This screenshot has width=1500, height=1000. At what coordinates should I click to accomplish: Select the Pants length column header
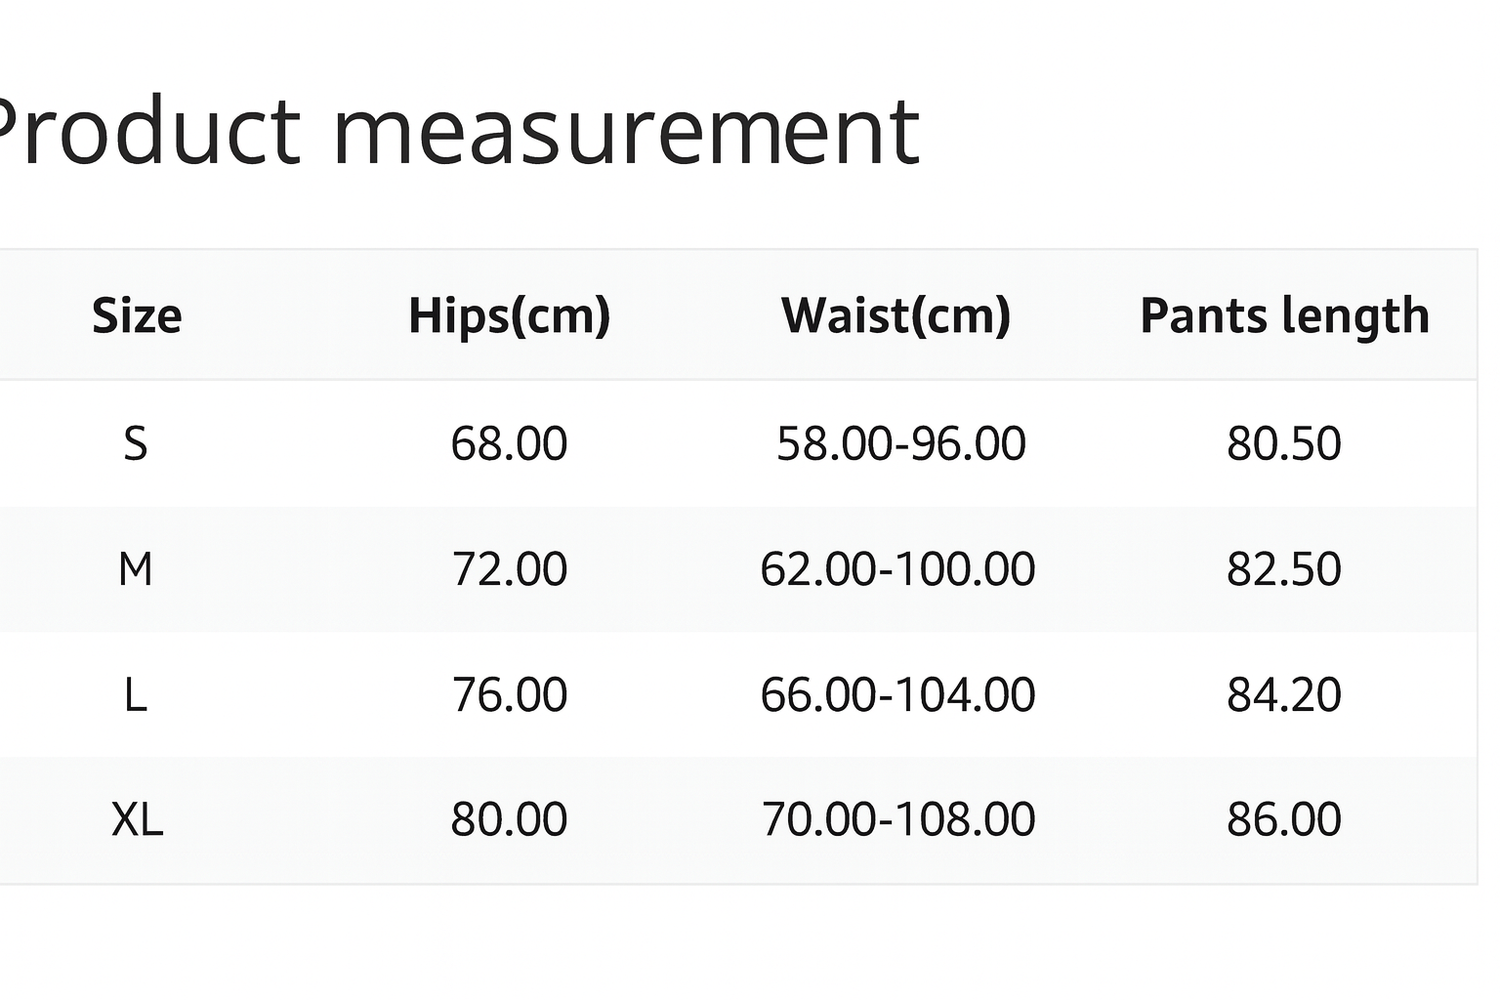tap(1284, 316)
